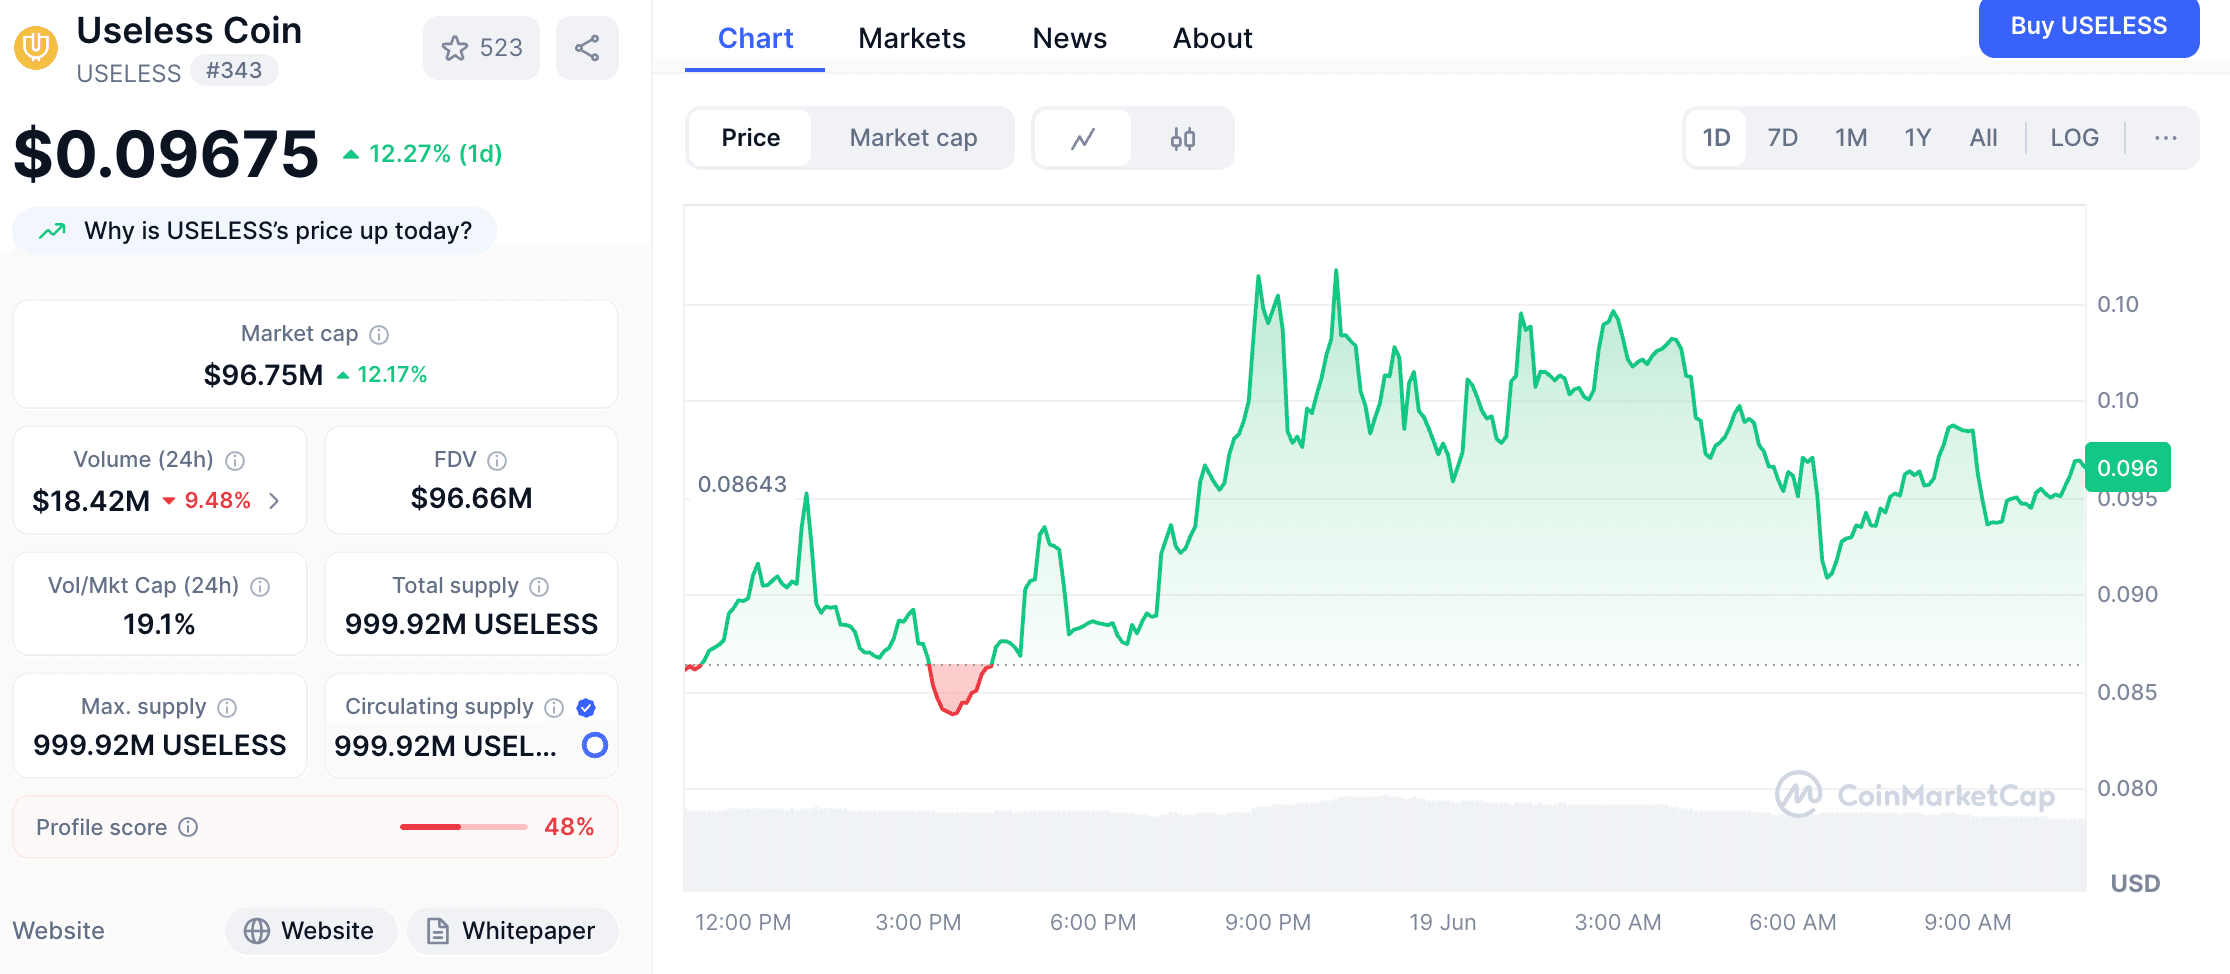The width and height of the screenshot is (2230, 974).
Task: Share the Useless Coin page
Action: click(x=587, y=47)
